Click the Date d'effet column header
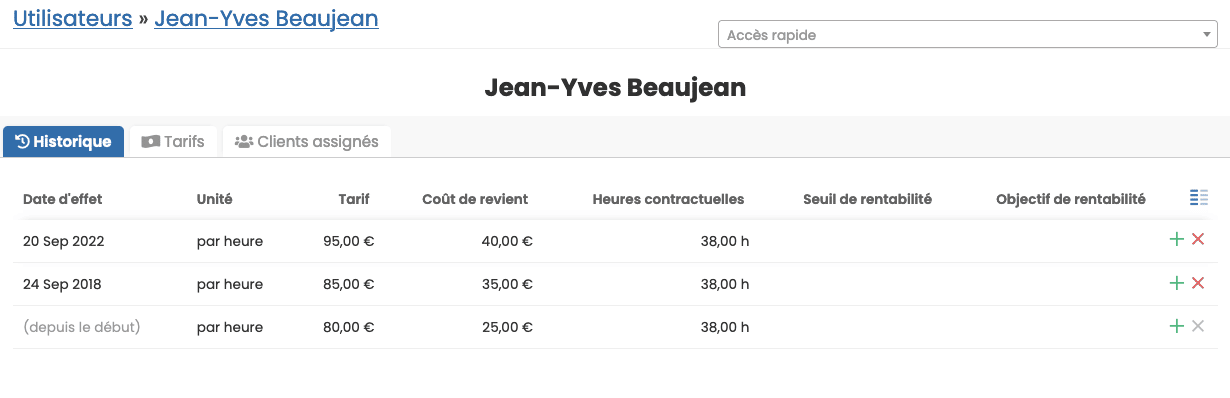Viewport: 1230px width, 398px height. pyautogui.click(x=63, y=199)
